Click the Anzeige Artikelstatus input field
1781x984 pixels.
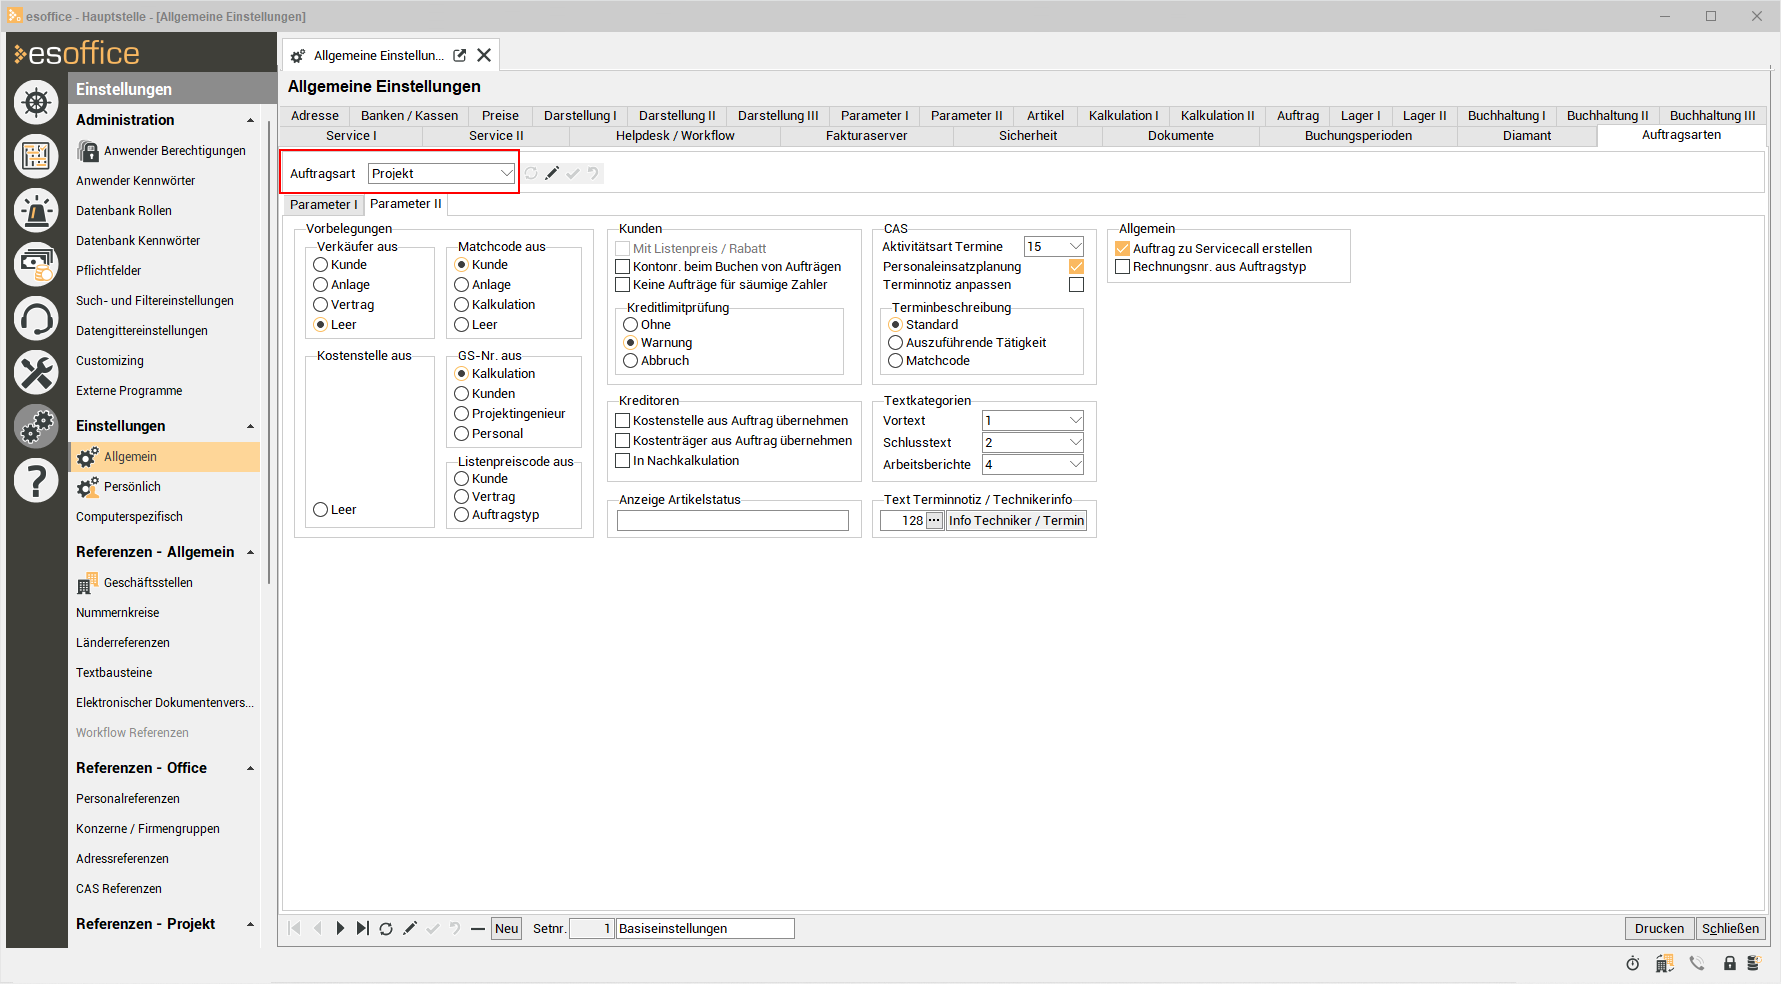click(733, 521)
